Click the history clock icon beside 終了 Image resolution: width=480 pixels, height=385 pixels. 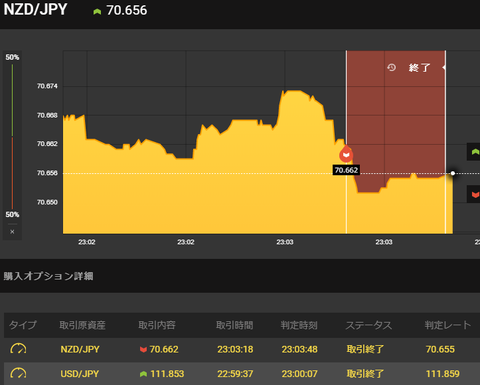pos(392,68)
